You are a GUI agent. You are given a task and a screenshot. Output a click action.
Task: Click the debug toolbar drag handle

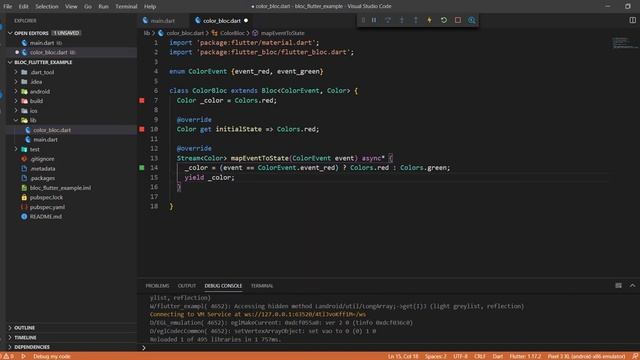click(363, 20)
